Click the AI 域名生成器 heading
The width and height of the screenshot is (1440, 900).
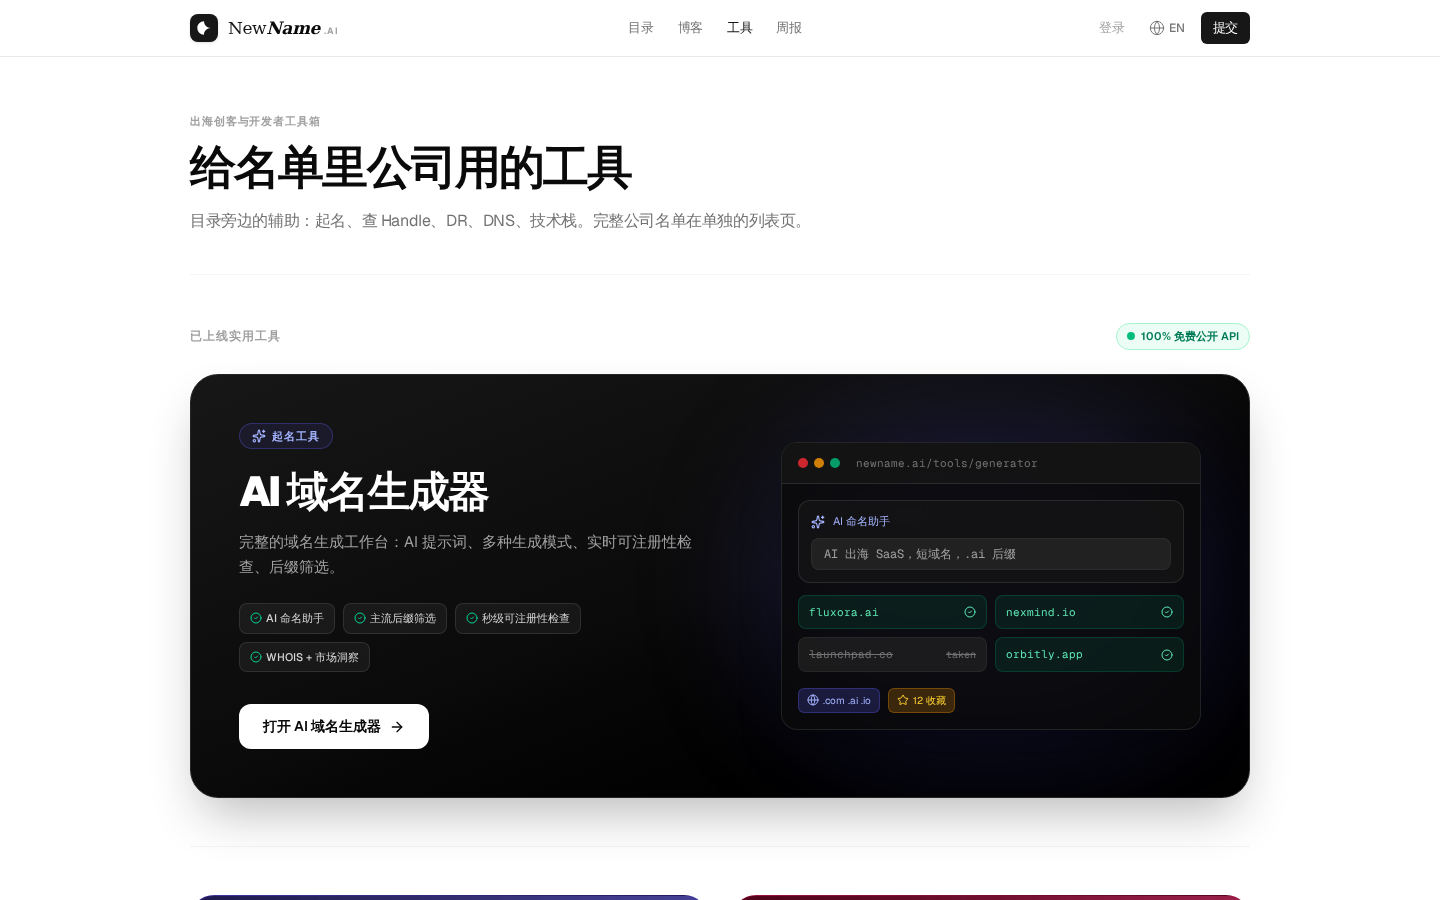[x=364, y=492]
